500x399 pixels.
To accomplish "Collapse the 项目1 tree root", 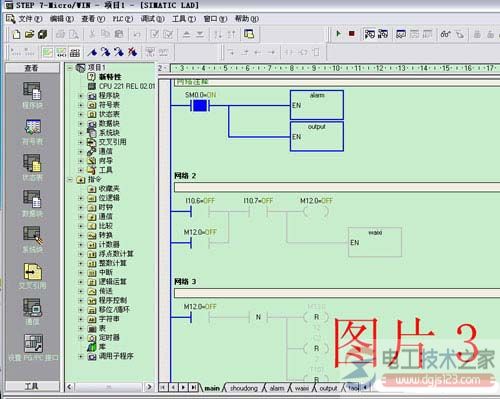I will (70, 68).
